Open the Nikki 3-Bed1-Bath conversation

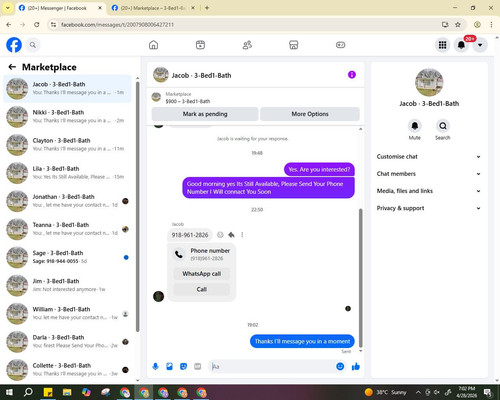(67, 117)
